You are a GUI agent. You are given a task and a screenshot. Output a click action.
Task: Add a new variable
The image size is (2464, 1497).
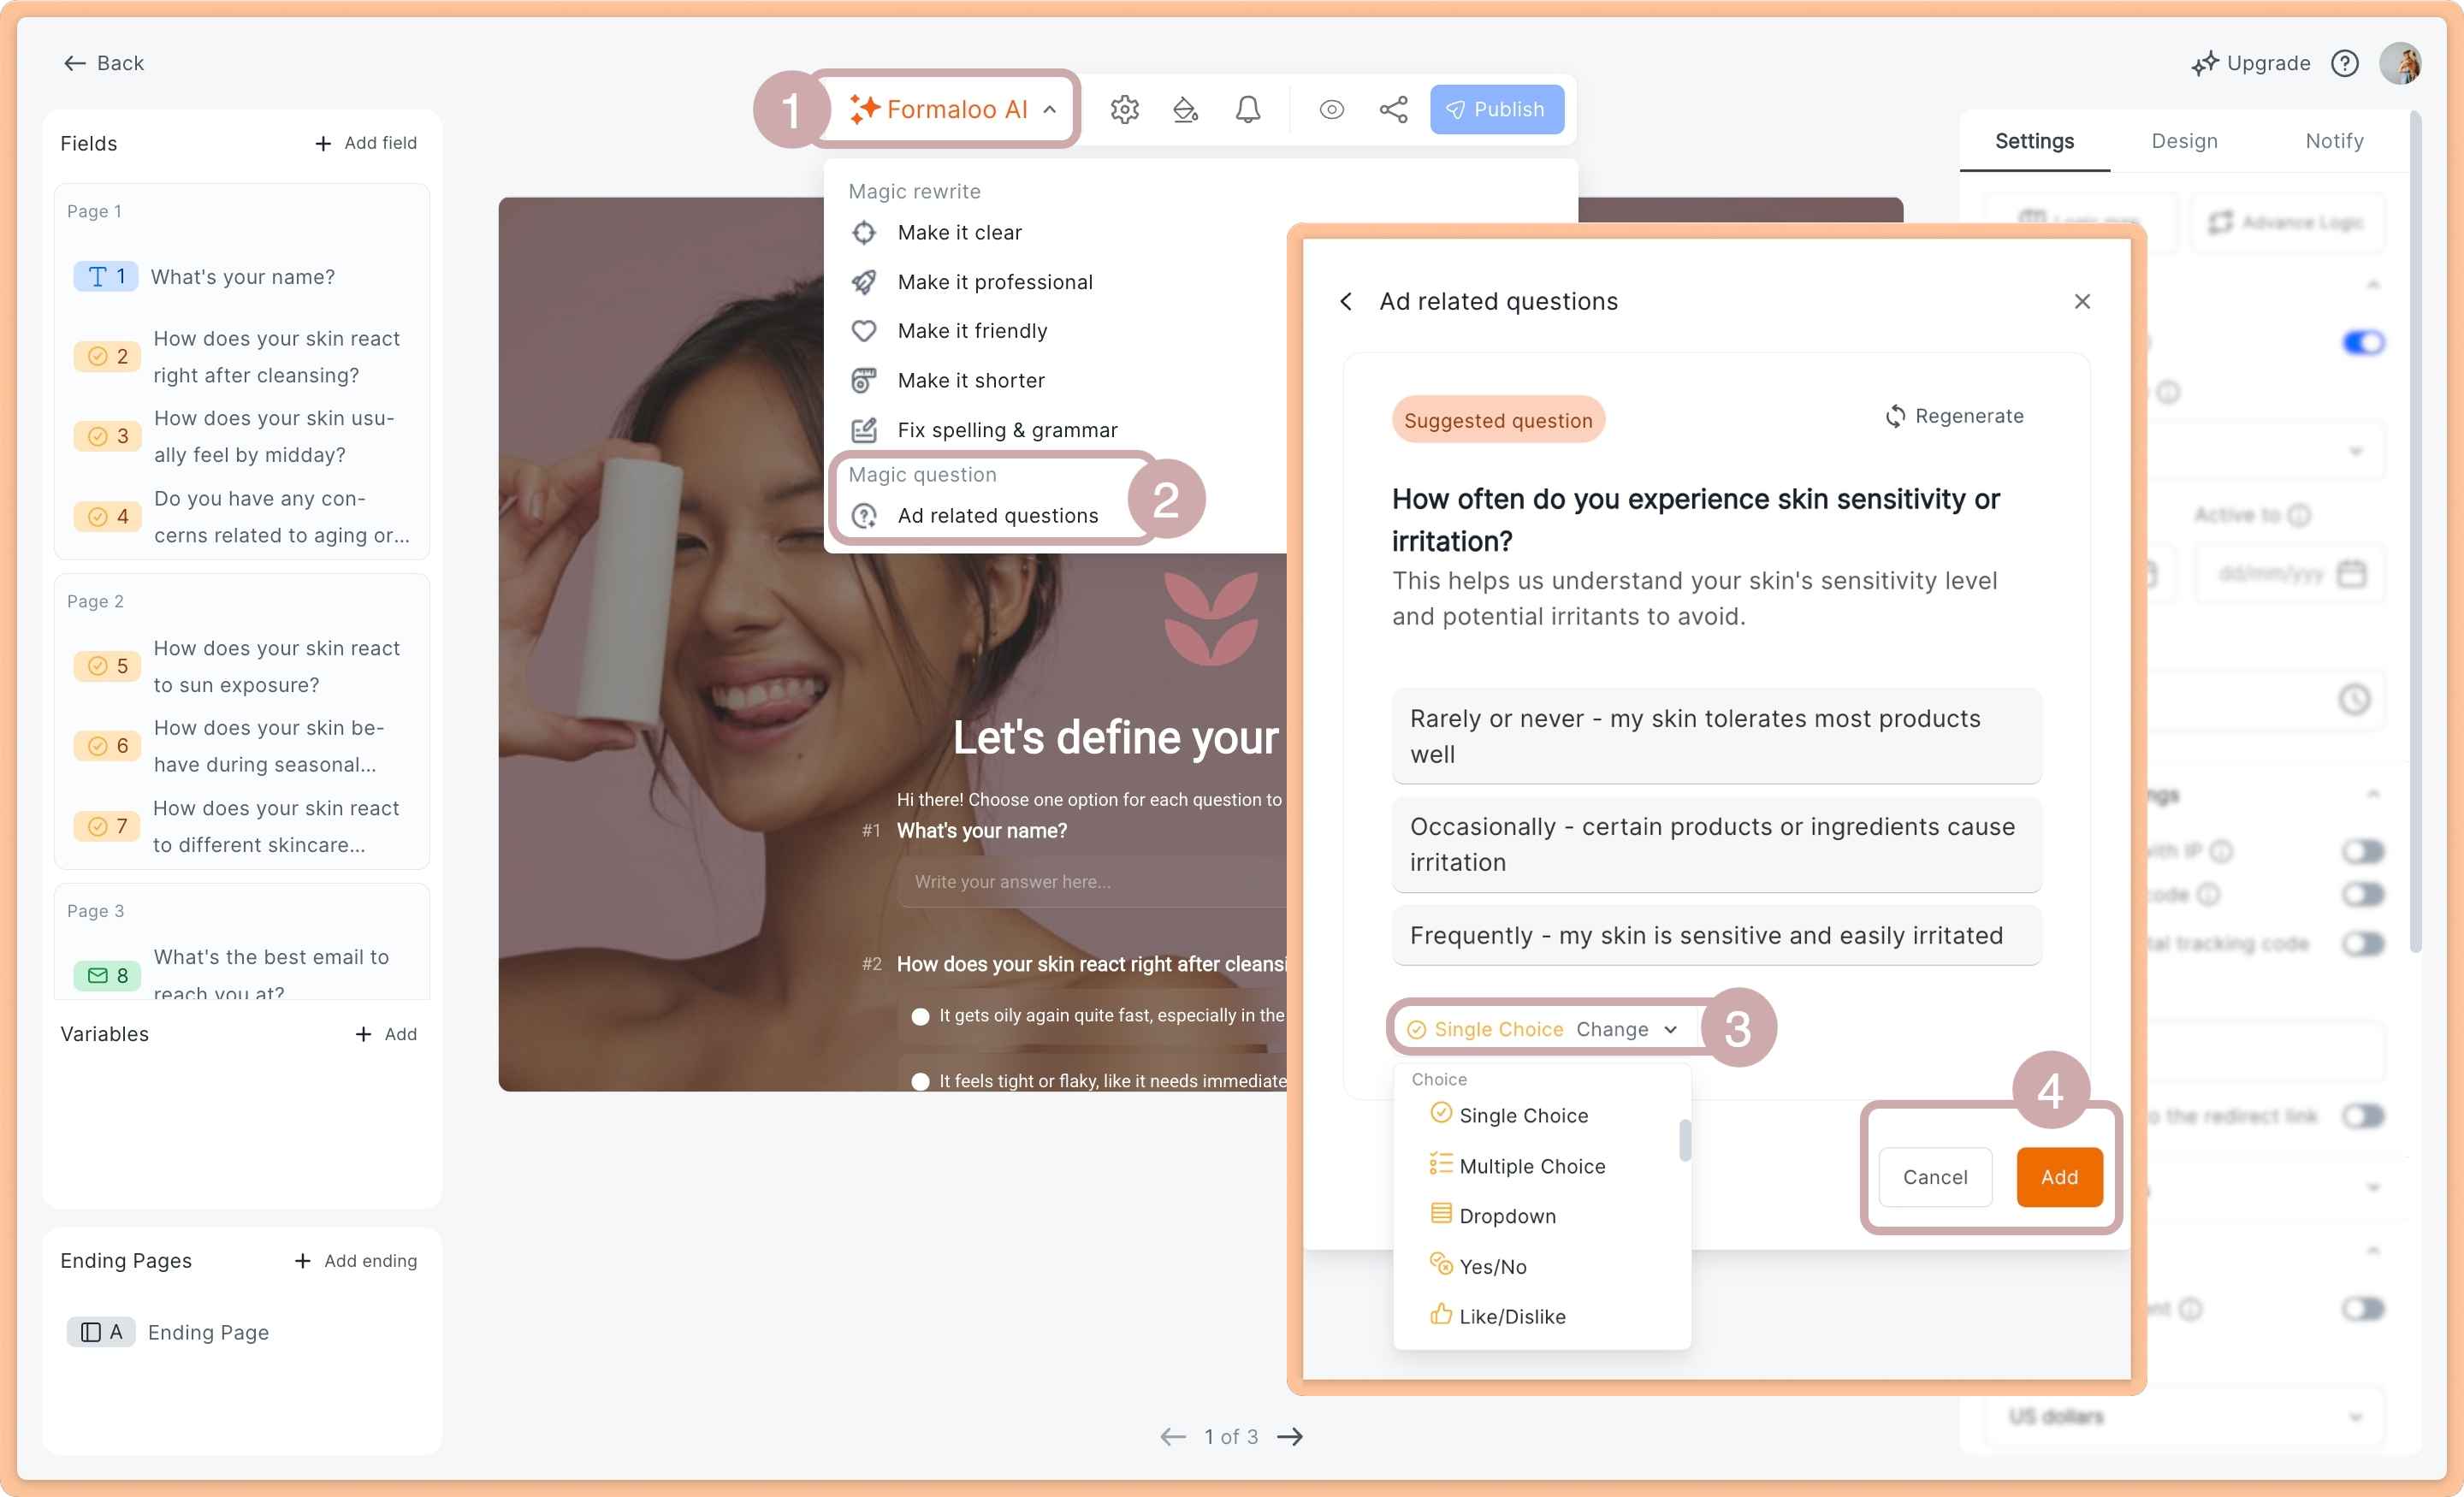[386, 1034]
